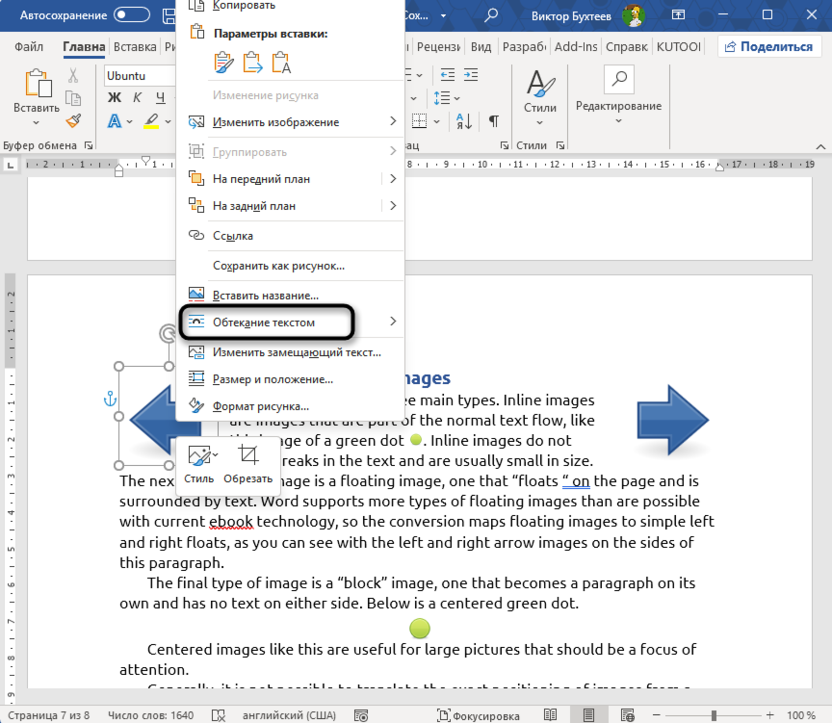Open the Вид ribbon tab
The width and height of the screenshot is (832, 723).
tap(481, 47)
